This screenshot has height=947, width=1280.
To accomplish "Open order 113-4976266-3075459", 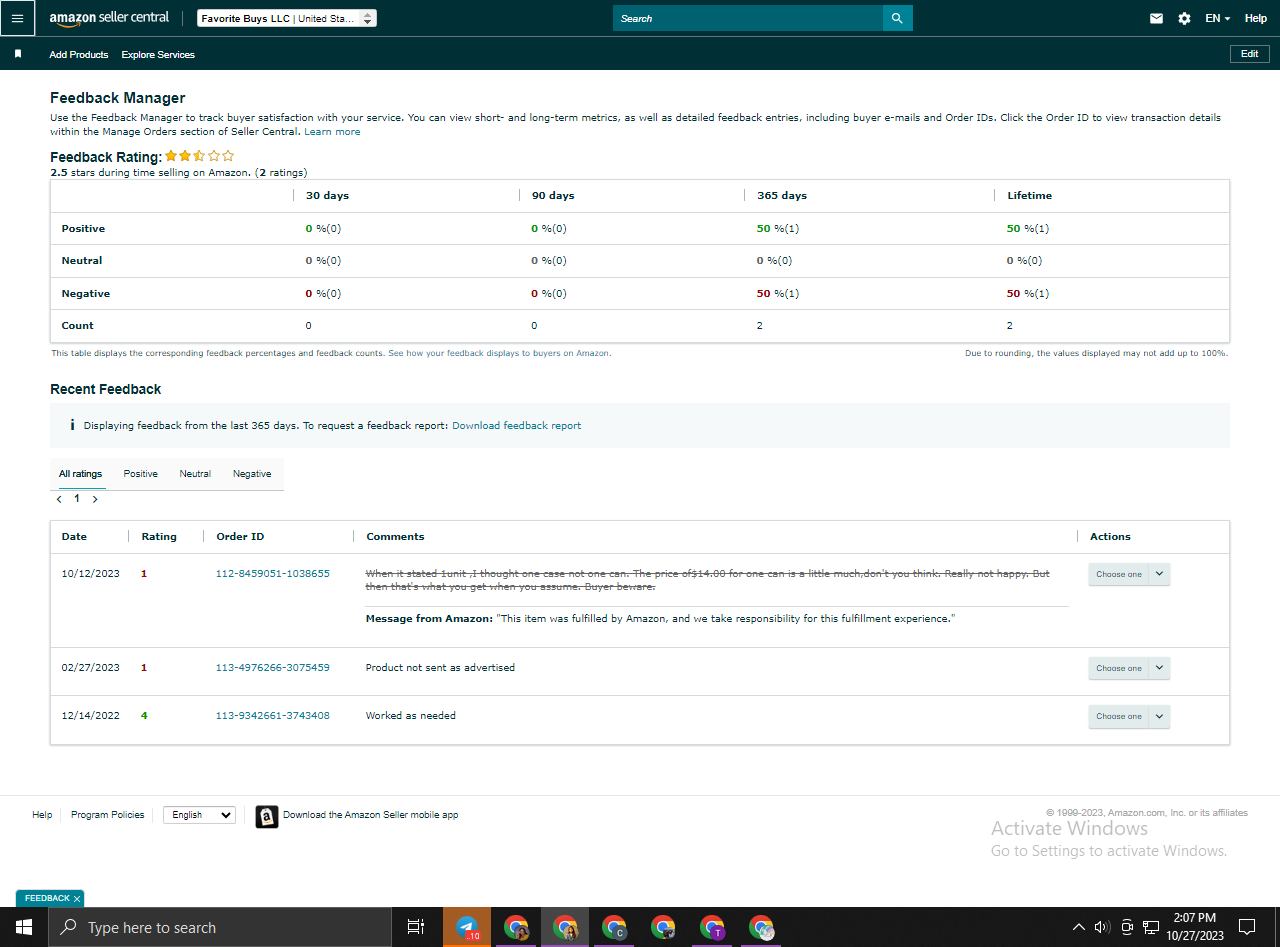I will click(273, 668).
